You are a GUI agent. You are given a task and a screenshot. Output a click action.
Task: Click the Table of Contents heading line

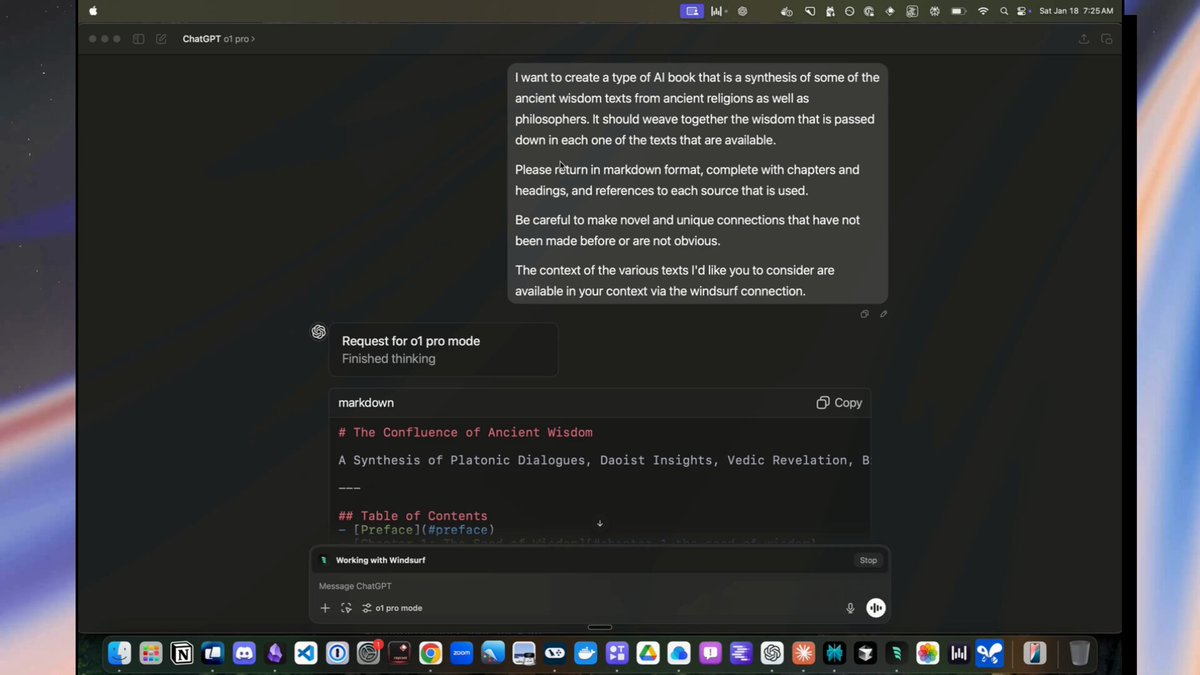pyautogui.click(x=413, y=516)
